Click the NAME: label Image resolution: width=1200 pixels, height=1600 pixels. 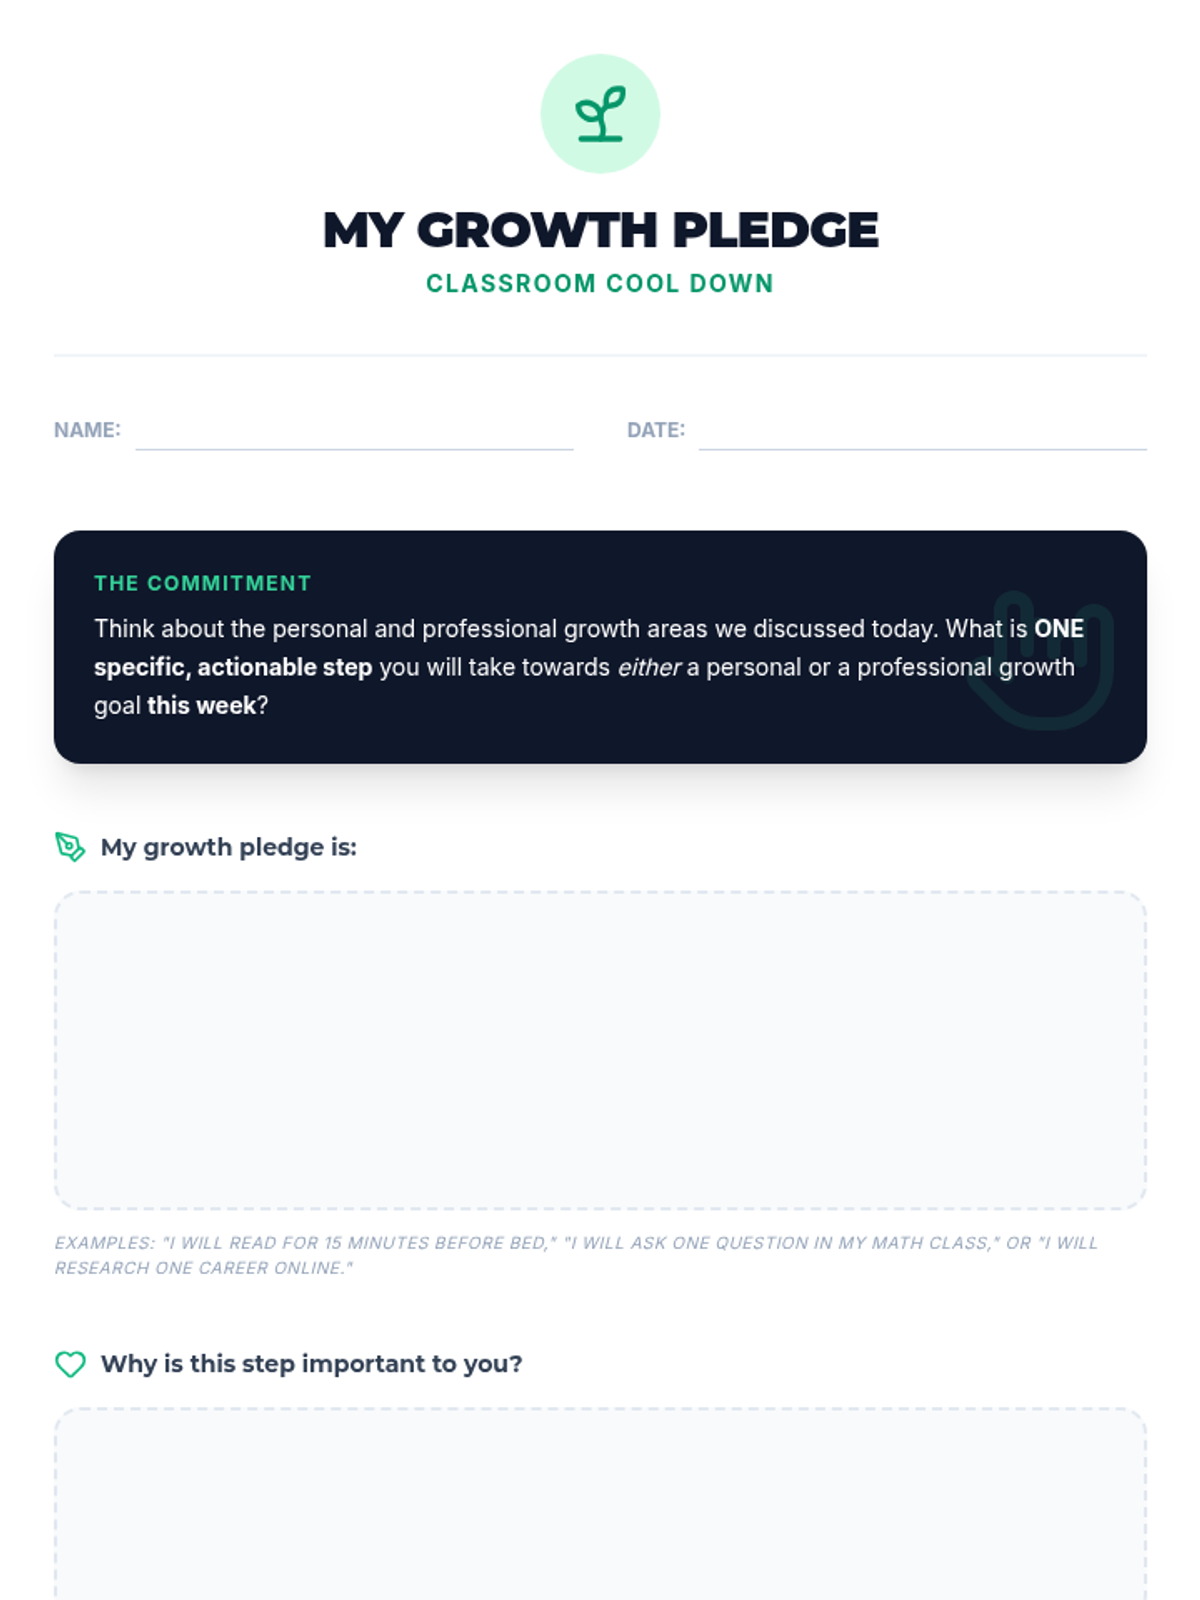87,430
